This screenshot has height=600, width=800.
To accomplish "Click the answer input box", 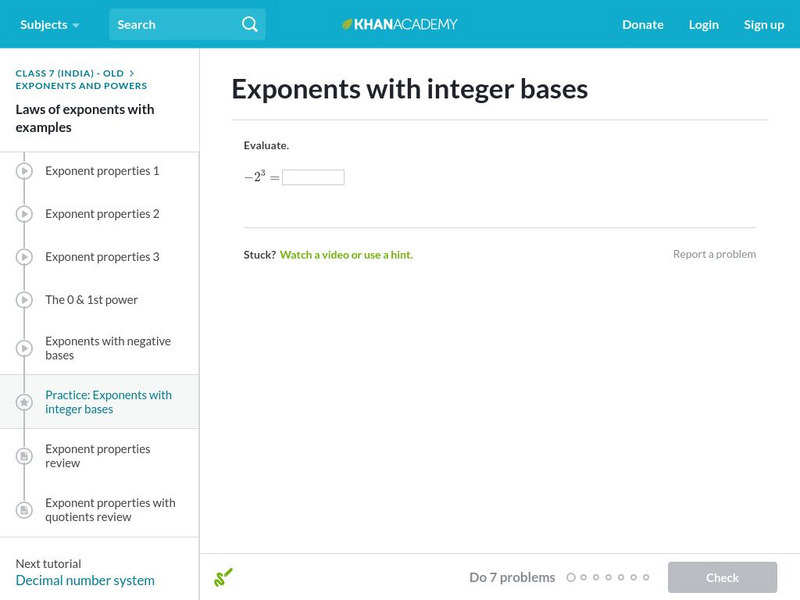I will (313, 177).
